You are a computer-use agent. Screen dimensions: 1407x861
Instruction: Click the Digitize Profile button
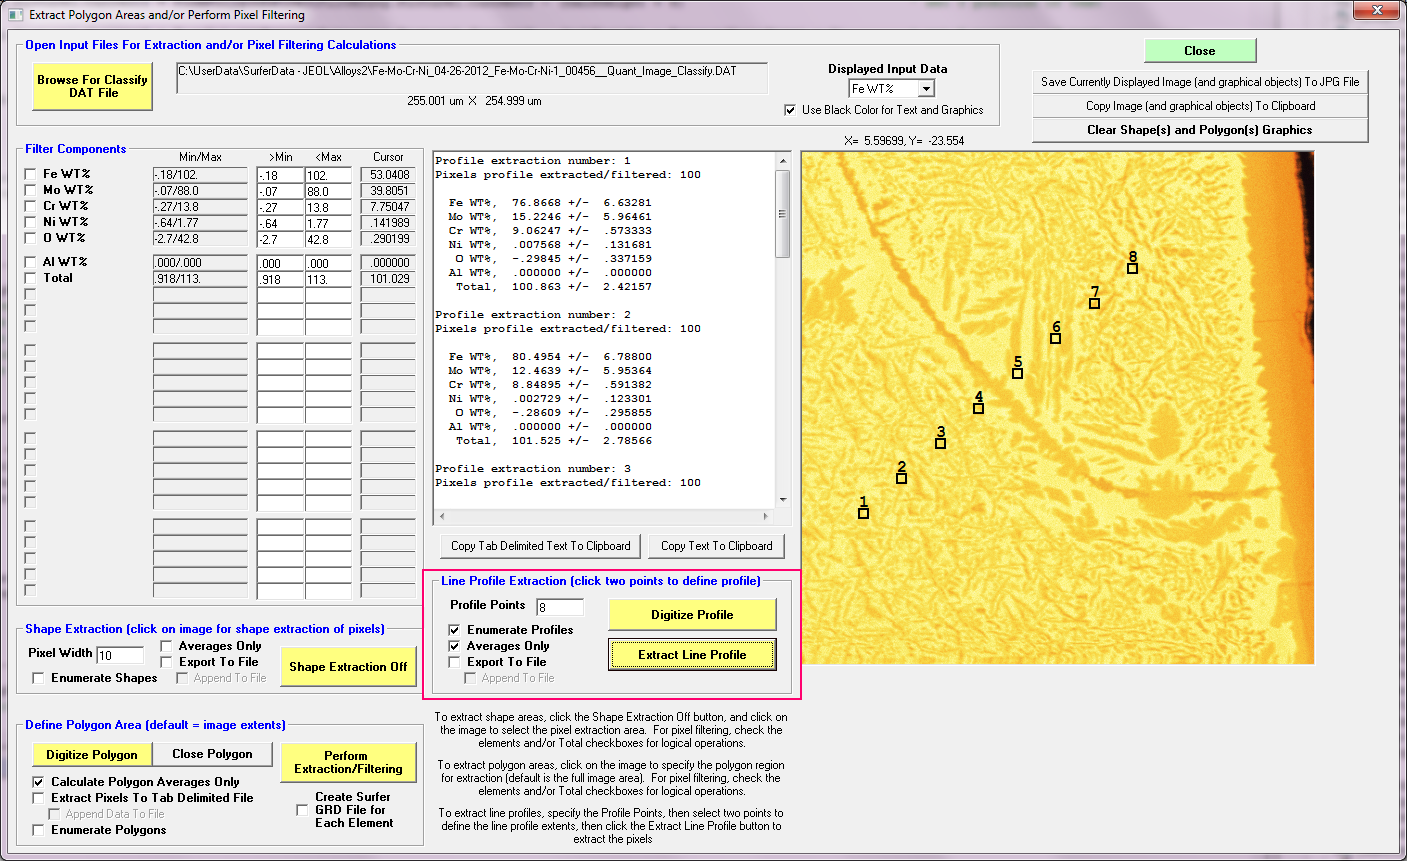[692, 615]
